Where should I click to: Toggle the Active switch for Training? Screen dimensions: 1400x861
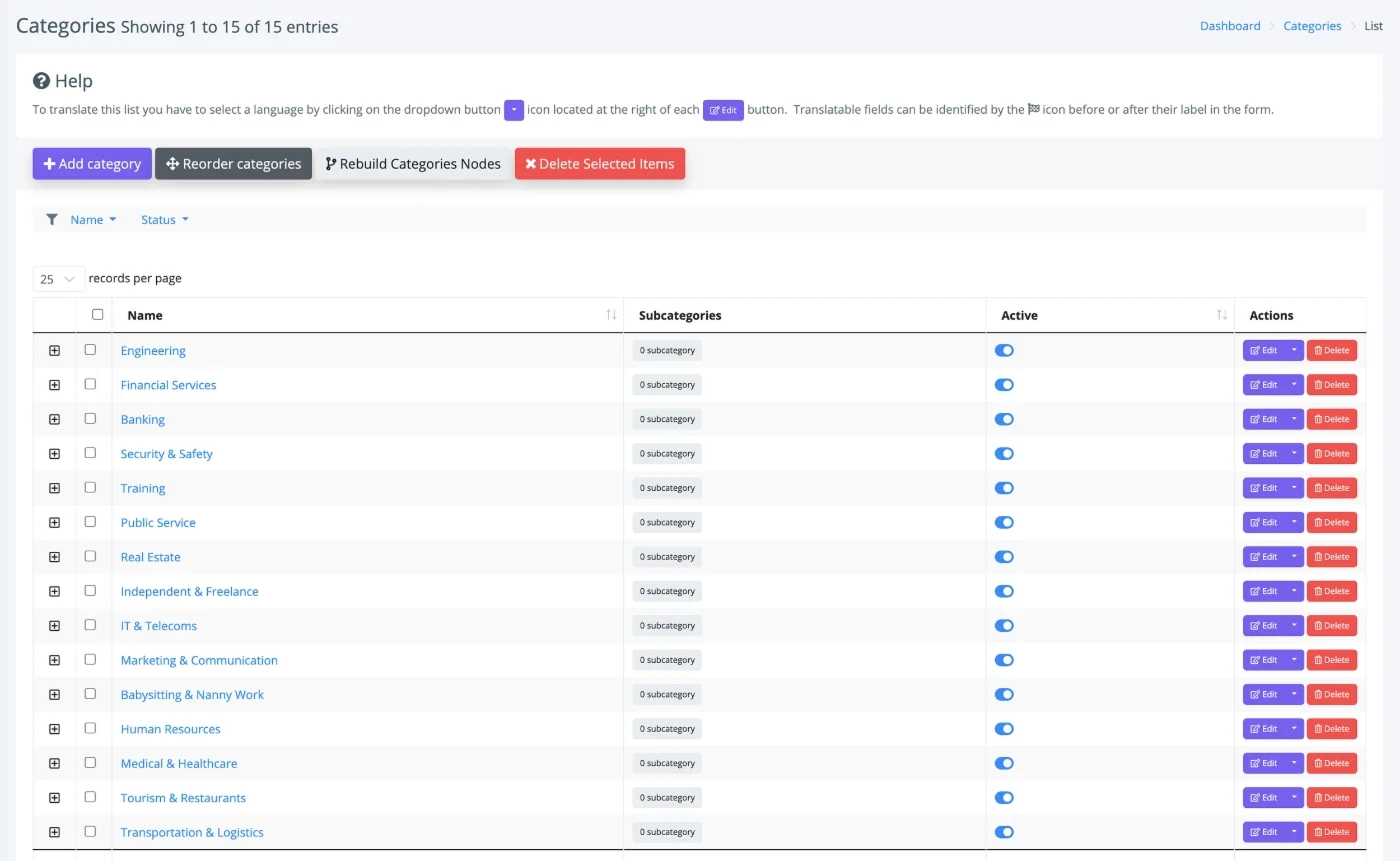pos(1004,488)
